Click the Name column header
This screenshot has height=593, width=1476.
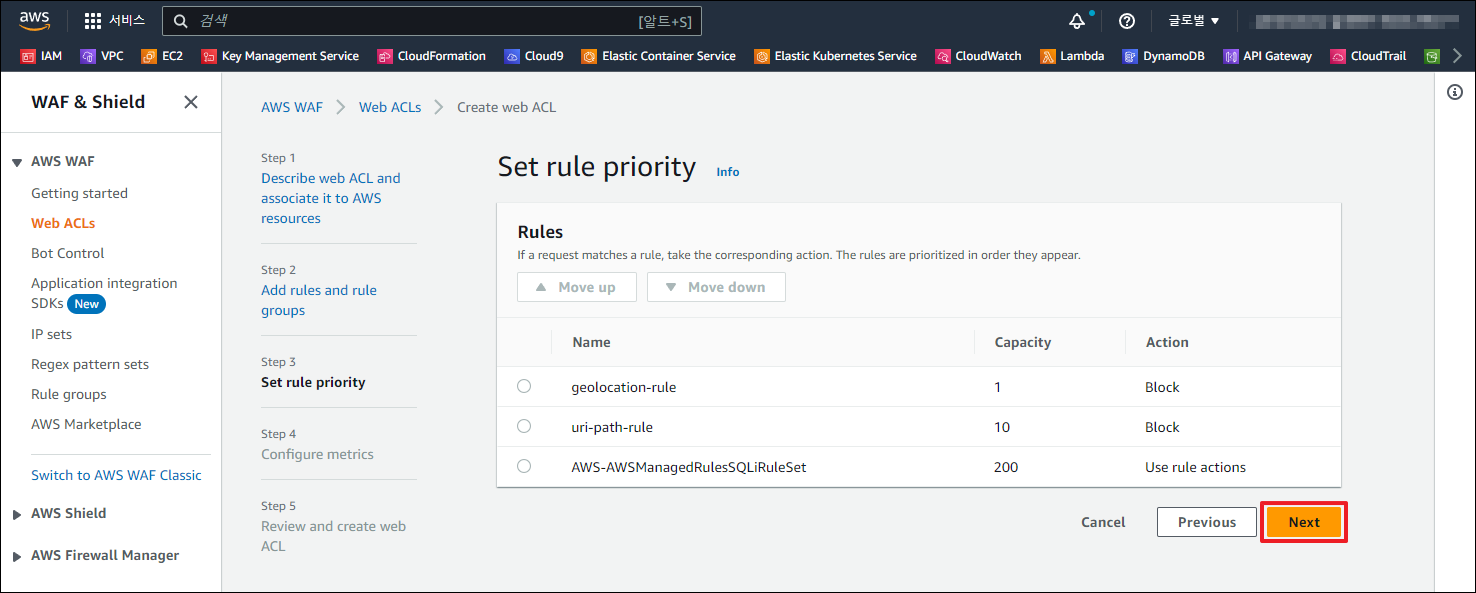click(591, 342)
